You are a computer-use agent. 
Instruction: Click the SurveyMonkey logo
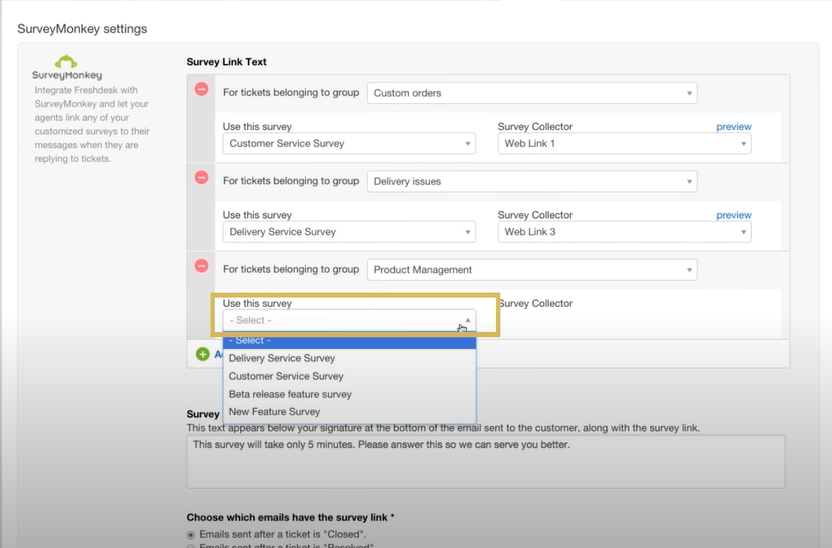coord(67,68)
